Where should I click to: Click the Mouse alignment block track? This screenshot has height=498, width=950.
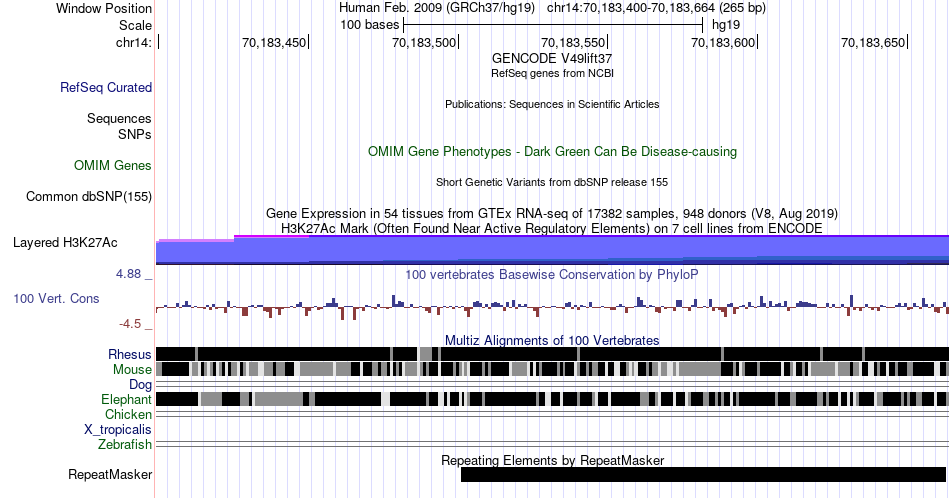tap(552, 369)
